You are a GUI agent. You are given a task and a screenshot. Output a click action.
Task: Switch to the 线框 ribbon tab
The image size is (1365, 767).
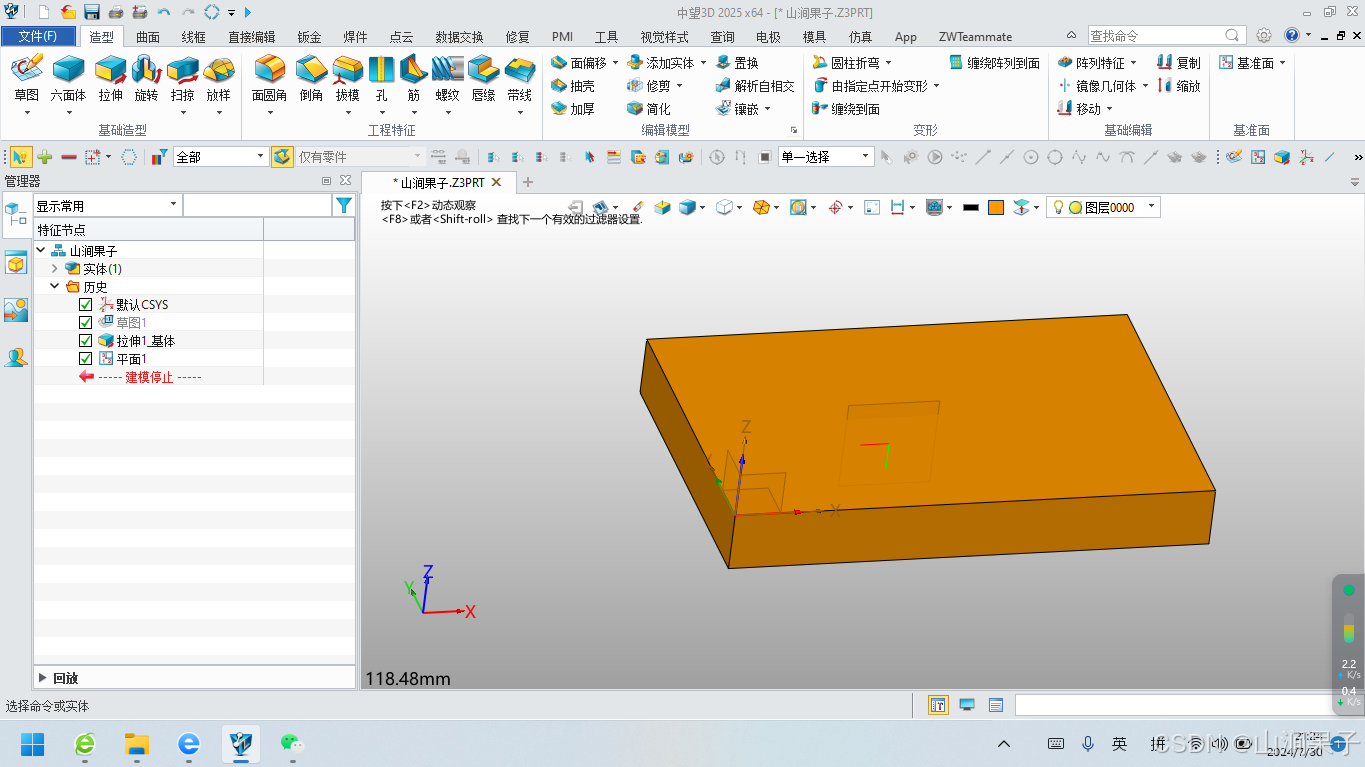194,37
